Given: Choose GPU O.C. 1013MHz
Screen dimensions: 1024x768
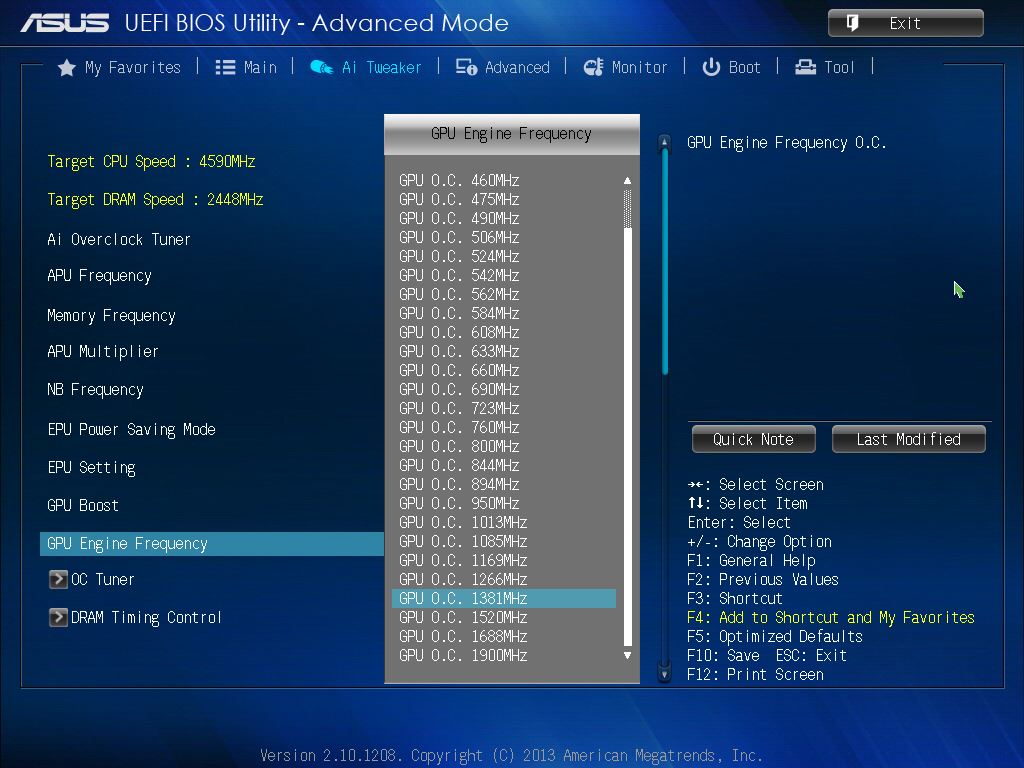Looking at the screenshot, I should pos(463,522).
